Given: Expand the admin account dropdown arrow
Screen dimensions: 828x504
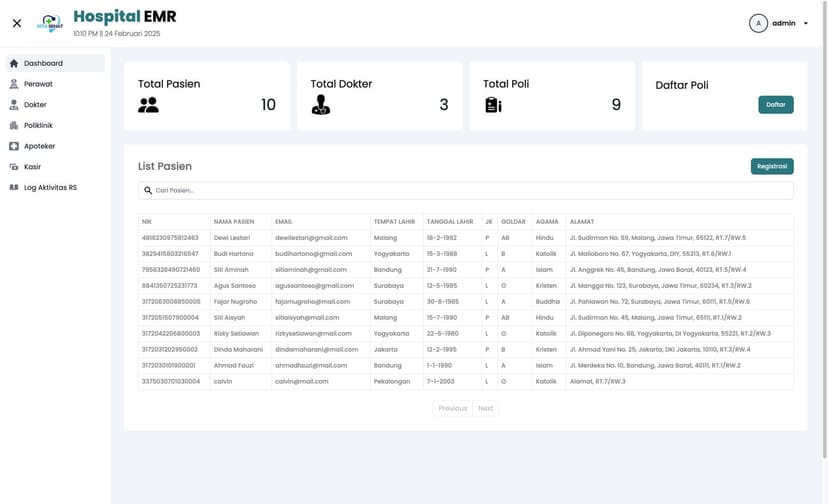Looking at the screenshot, I should pos(806,23).
